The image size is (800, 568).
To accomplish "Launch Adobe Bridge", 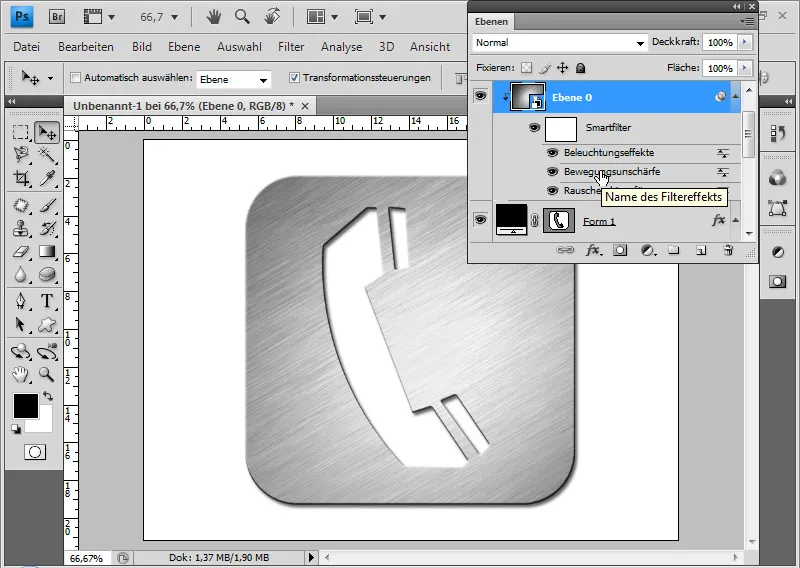I will coord(57,17).
